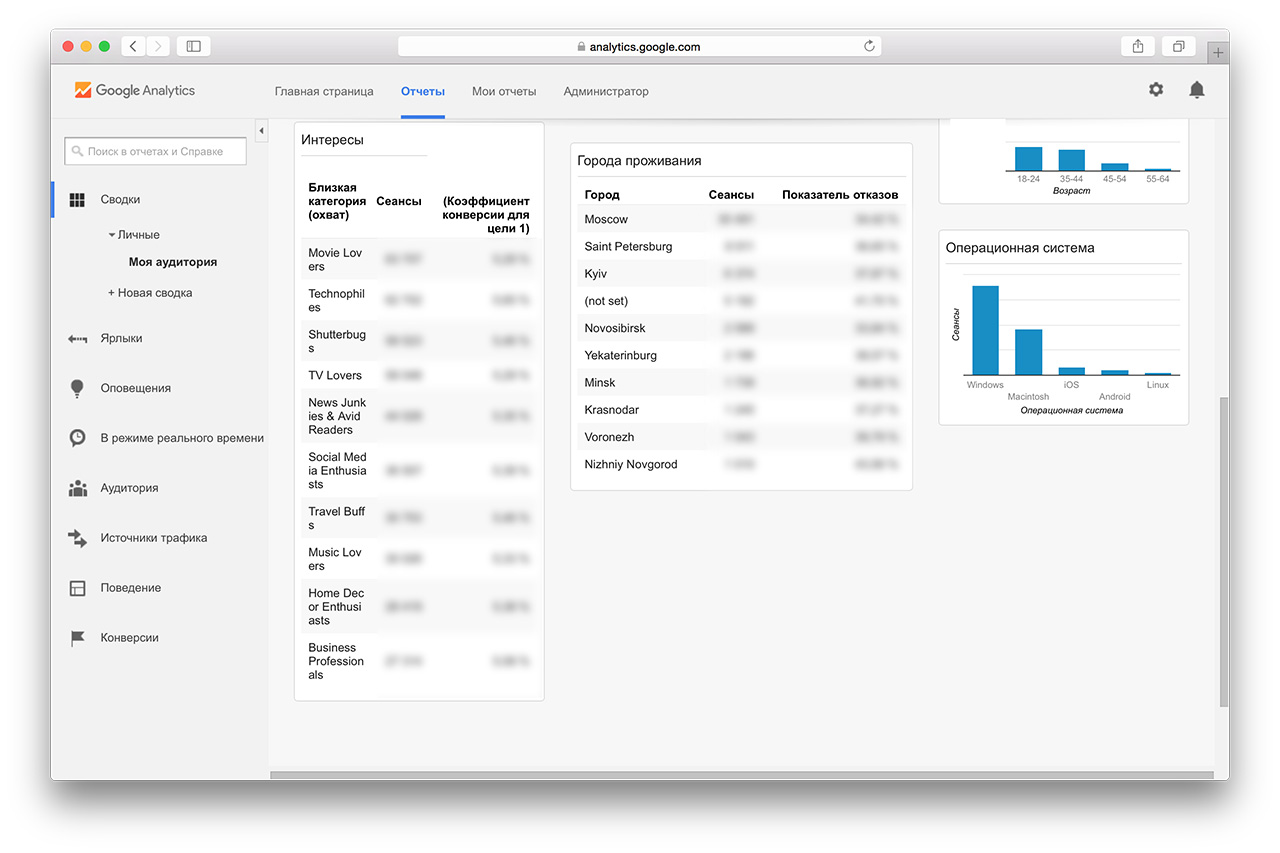Click the Источники трафика arrows icon
1280x853 pixels.
coord(77,538)
